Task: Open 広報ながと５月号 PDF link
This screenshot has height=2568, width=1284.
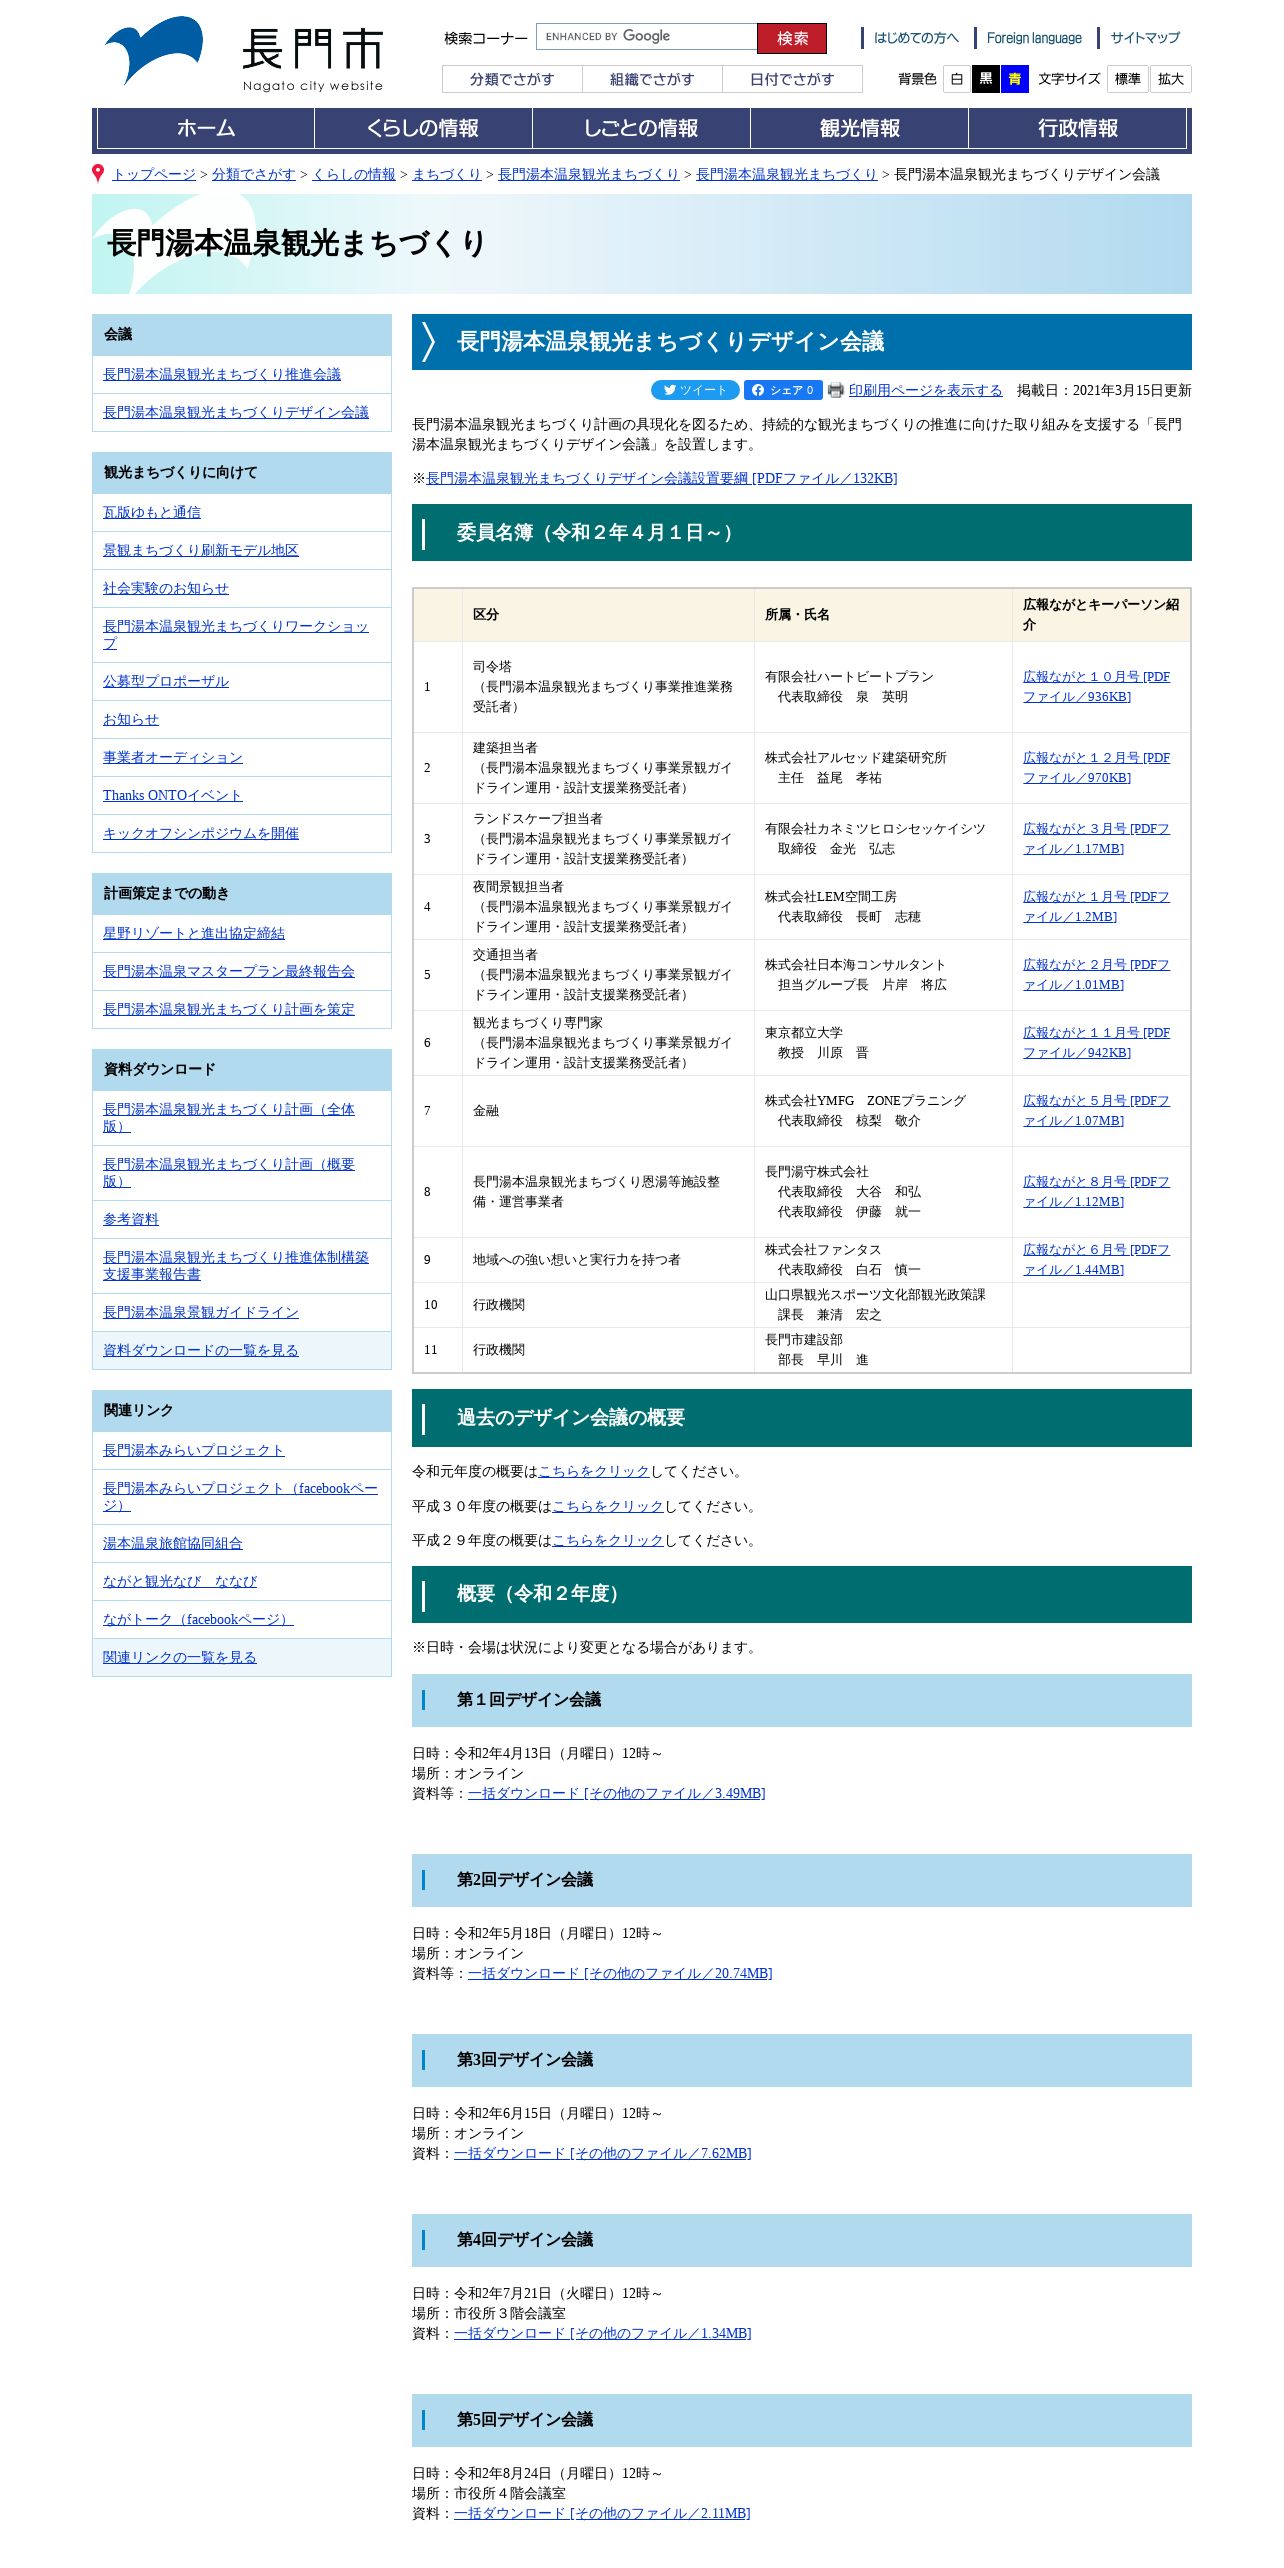Action: pos(1096,1111)
